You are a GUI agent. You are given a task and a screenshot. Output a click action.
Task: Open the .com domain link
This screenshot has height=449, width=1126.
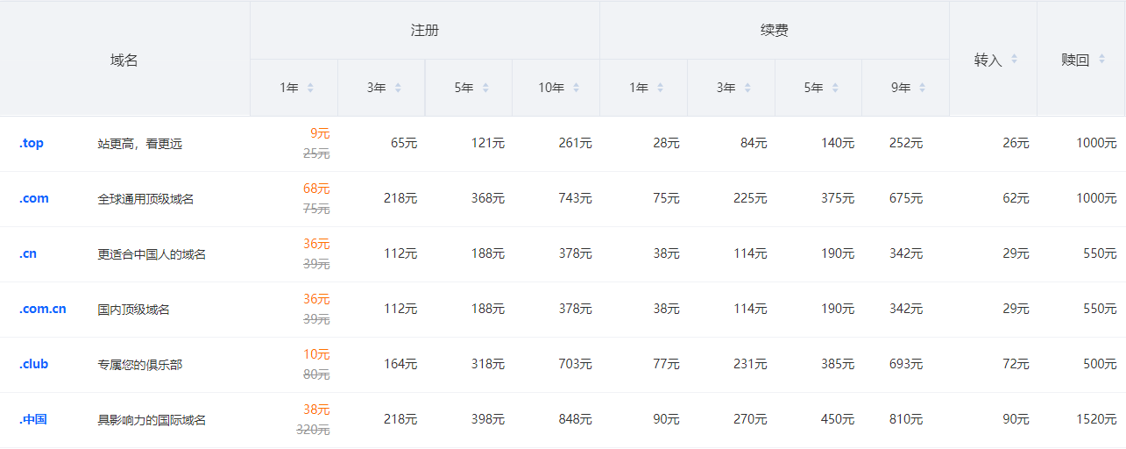click(34, 198)
